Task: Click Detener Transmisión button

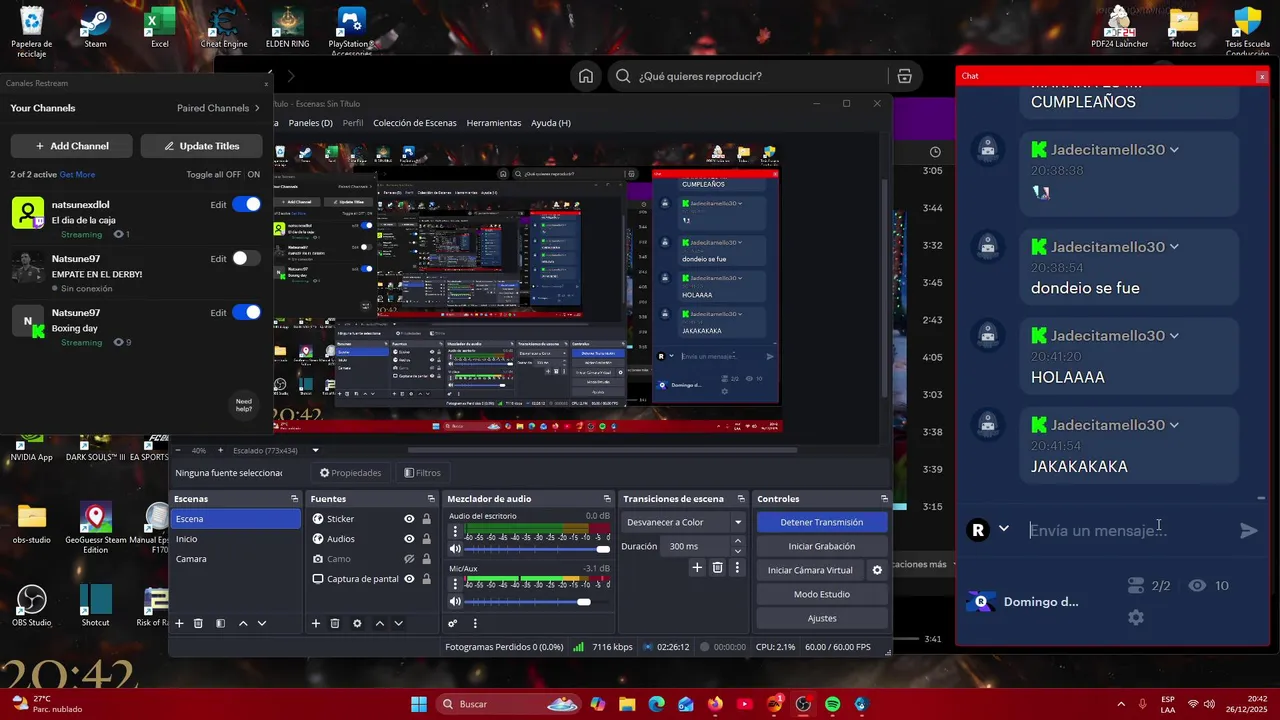Action: pyautogui.click(x=821, y=522)
